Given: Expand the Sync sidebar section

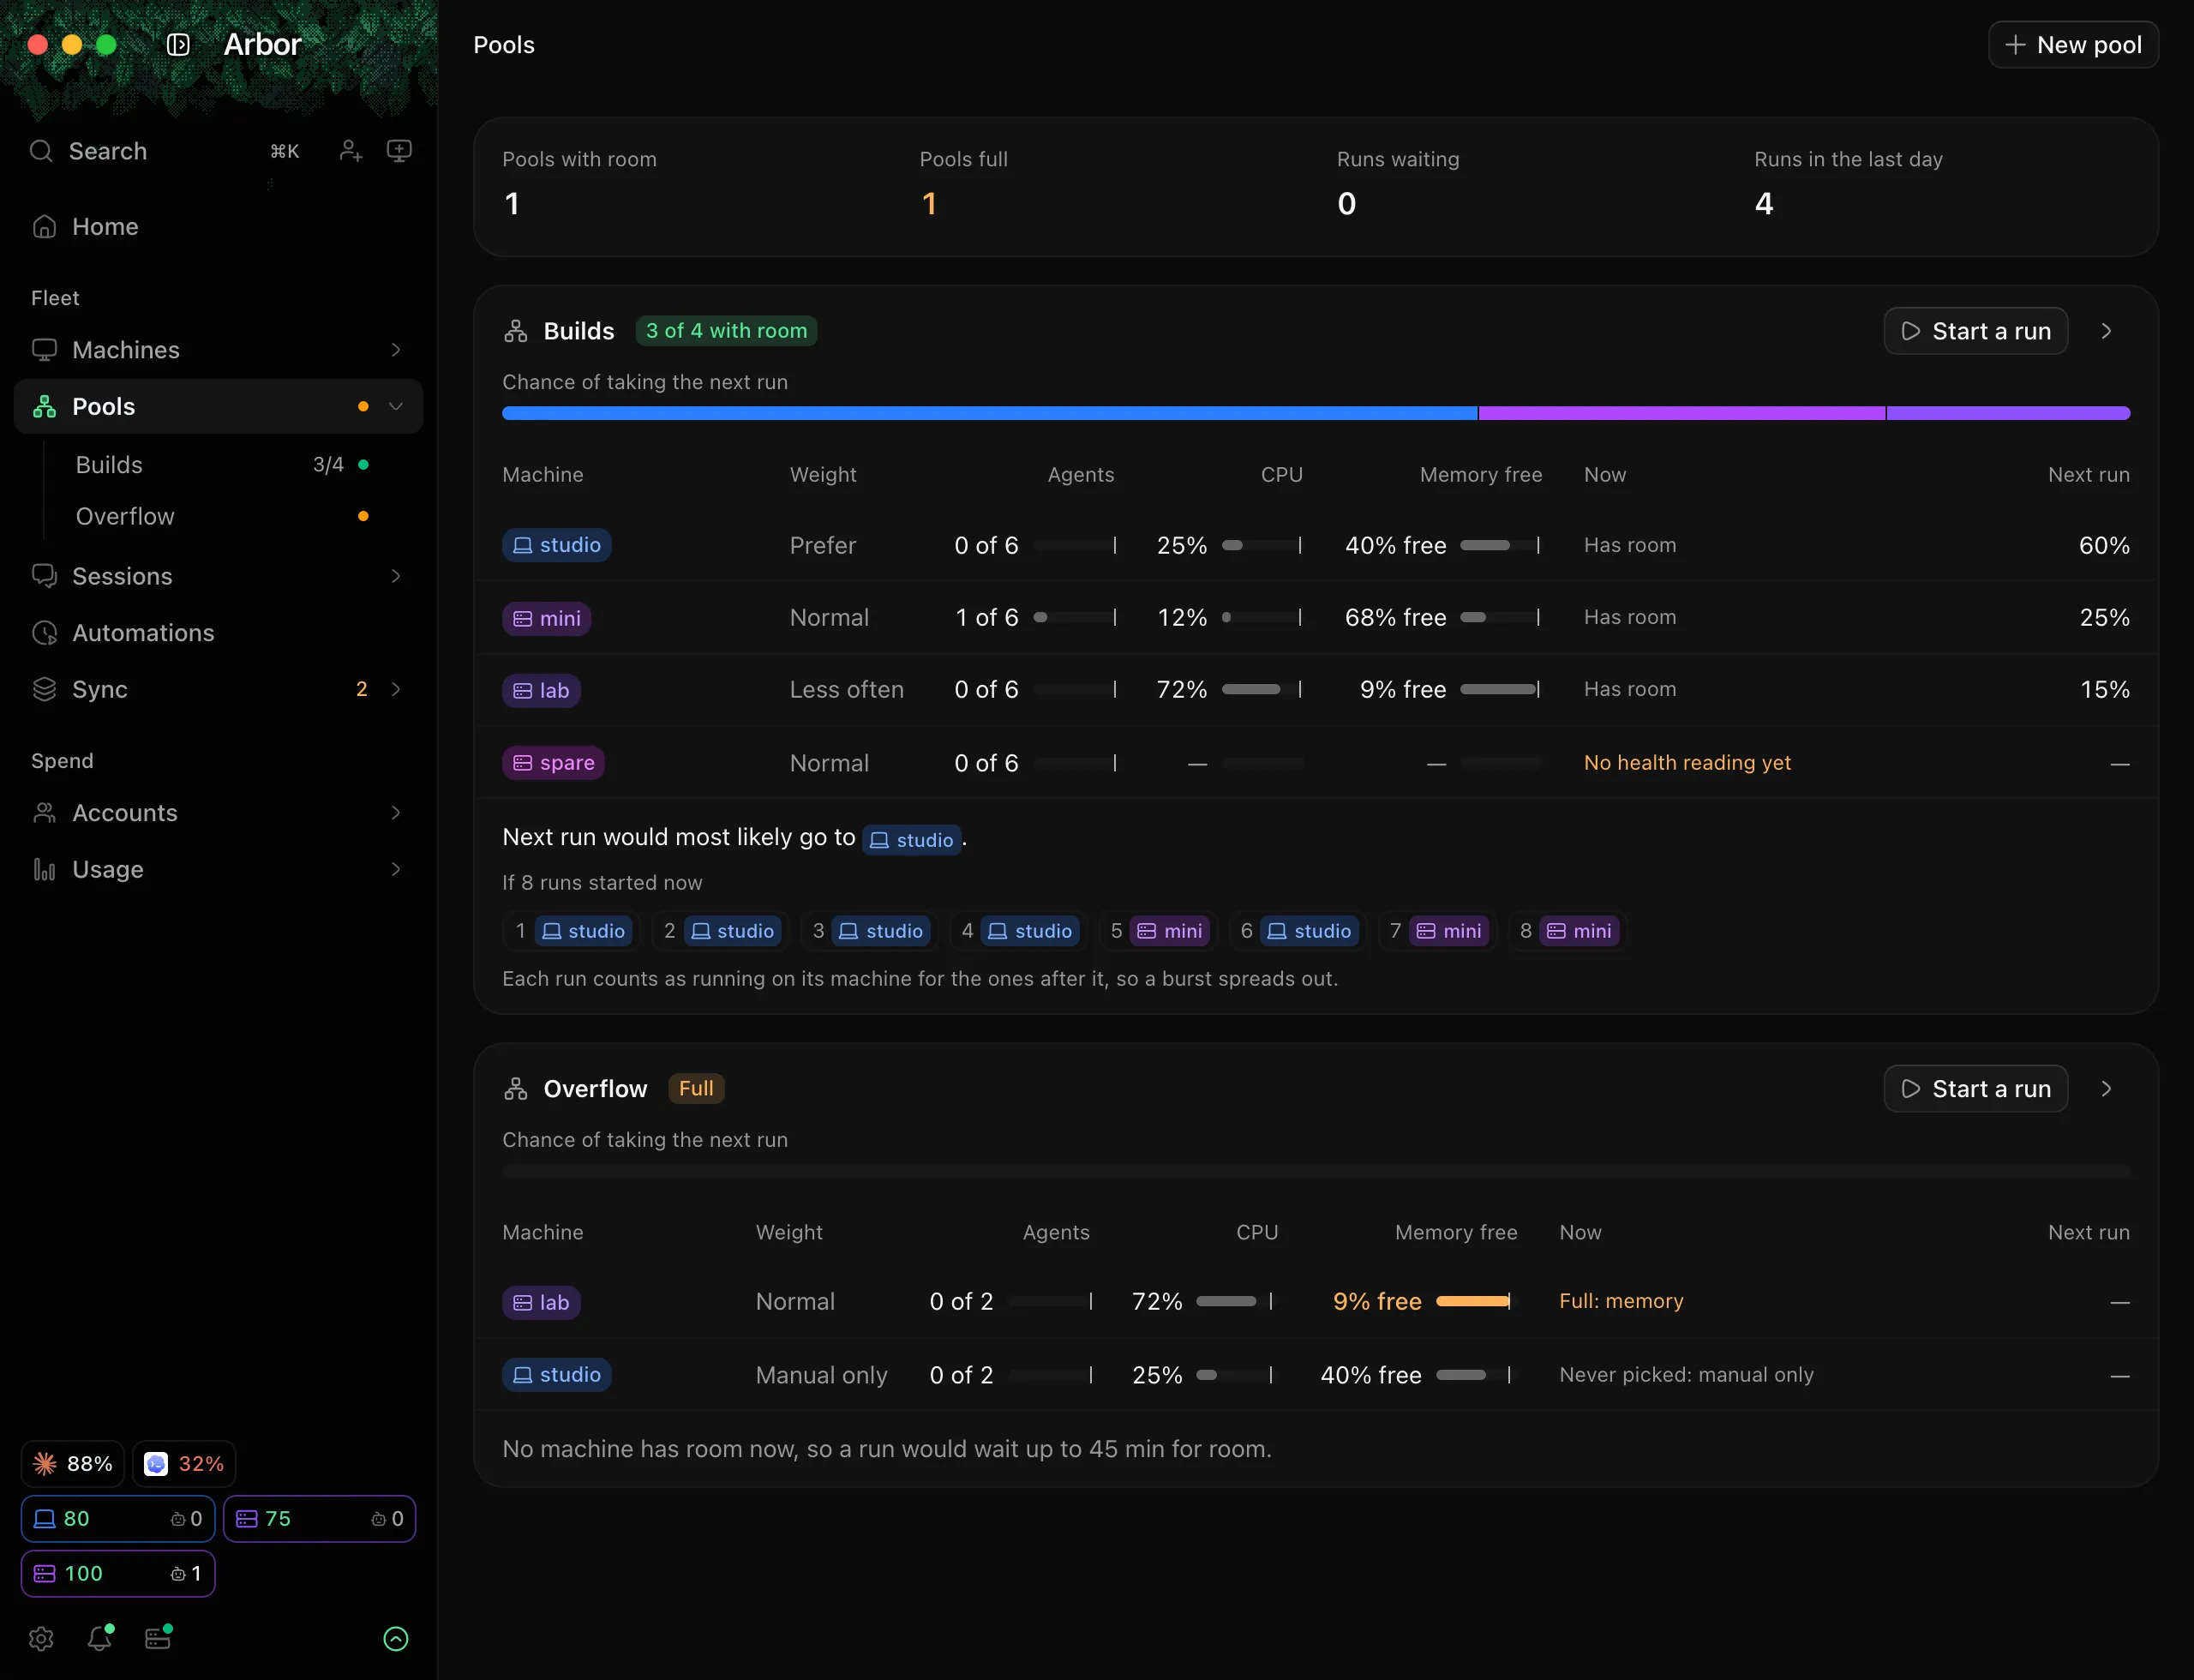Looking at the screenshot, I should tap(396, 689).
